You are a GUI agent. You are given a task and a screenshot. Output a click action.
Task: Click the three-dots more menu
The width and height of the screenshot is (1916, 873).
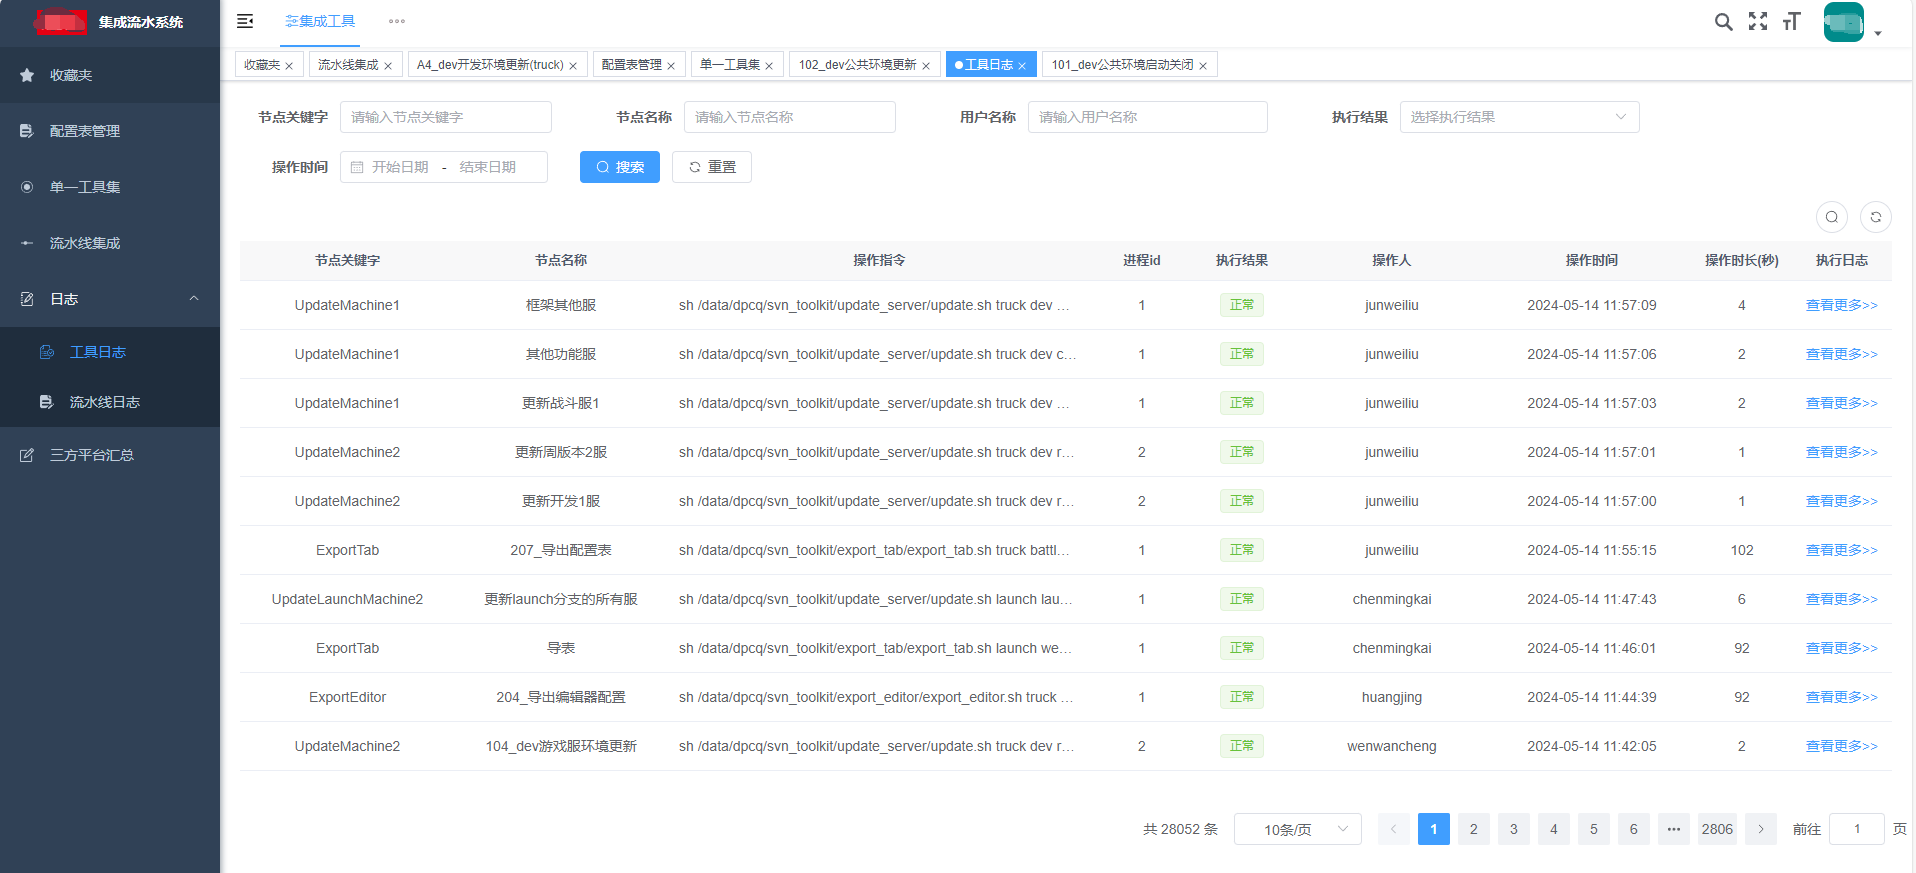pyautogui.click(x=397, y=21)
